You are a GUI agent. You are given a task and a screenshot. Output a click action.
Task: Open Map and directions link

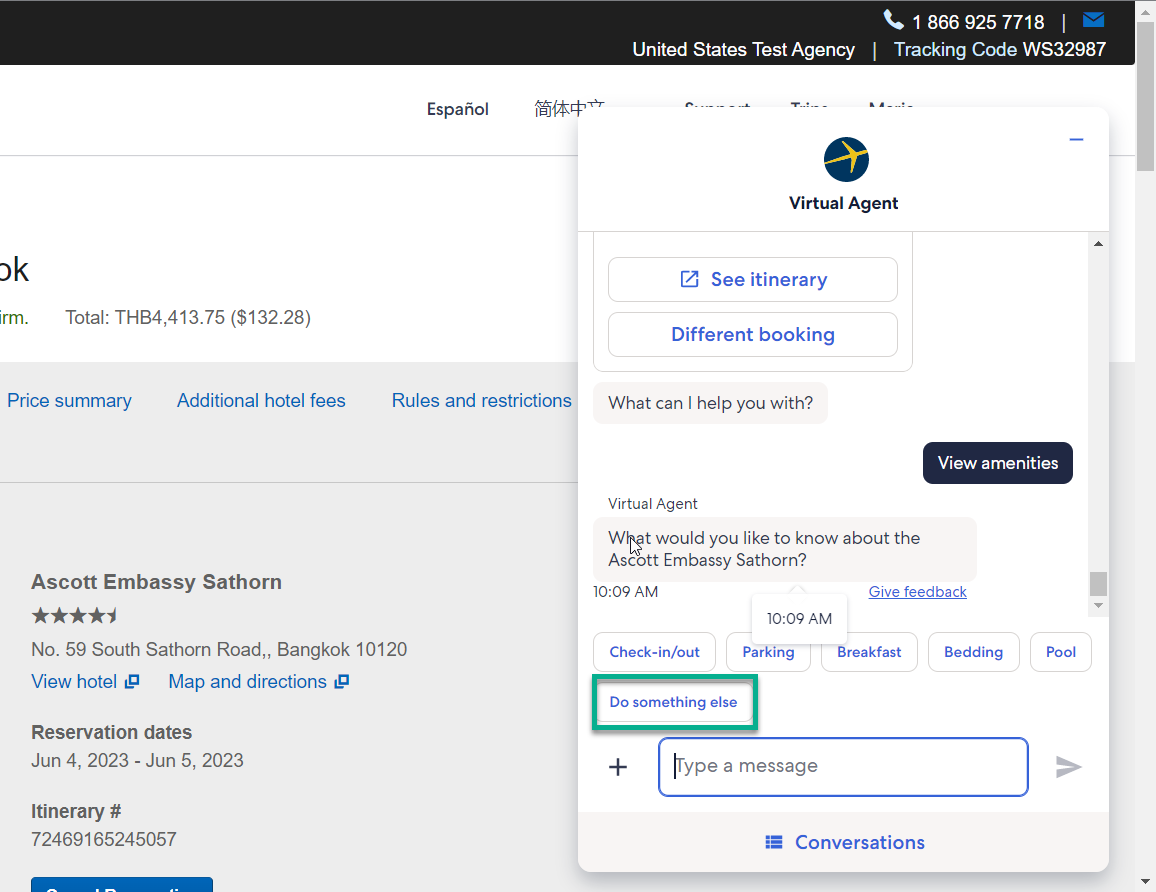(248, 682)
